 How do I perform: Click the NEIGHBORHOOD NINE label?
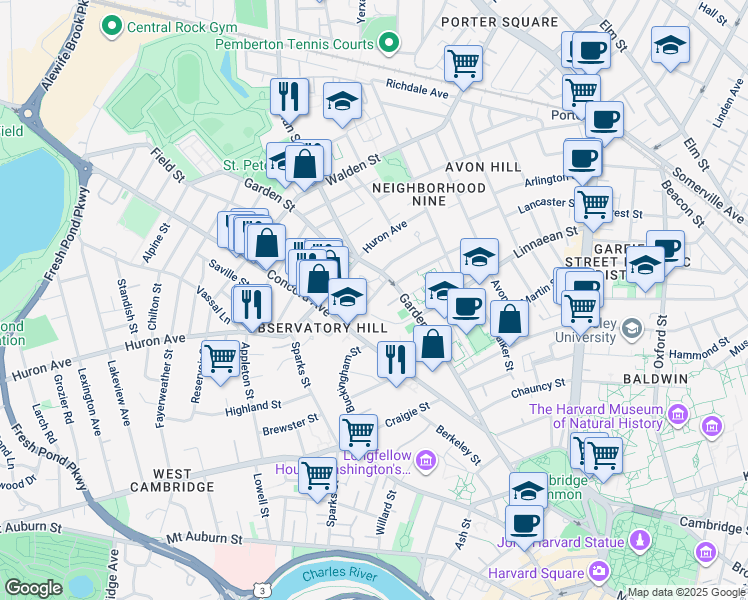click(x=429, y=195)
